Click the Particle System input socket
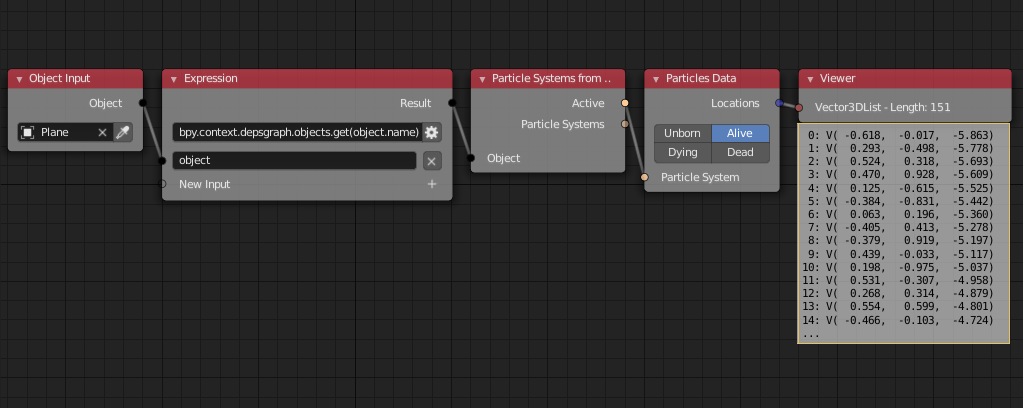 click(x=645, y=178)
